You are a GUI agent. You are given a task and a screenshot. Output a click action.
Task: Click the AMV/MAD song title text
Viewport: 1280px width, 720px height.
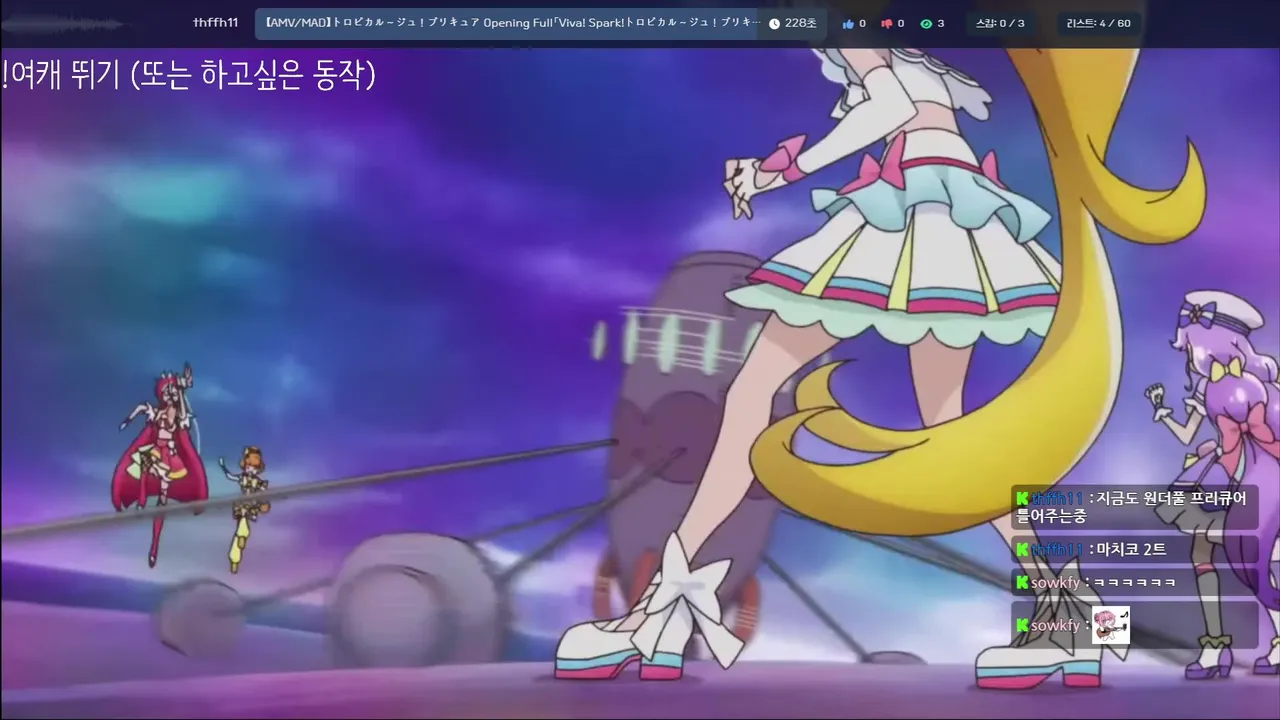[x=512, y=23]
